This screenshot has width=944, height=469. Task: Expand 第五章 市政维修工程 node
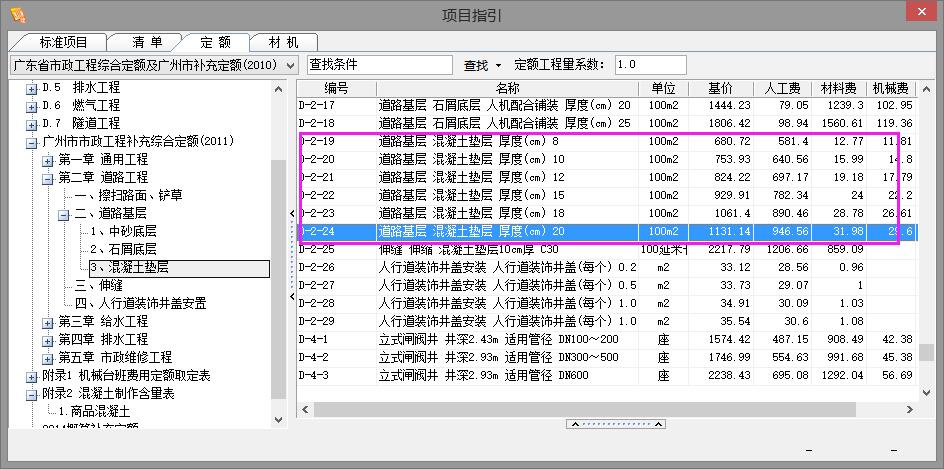click(48, 359)
